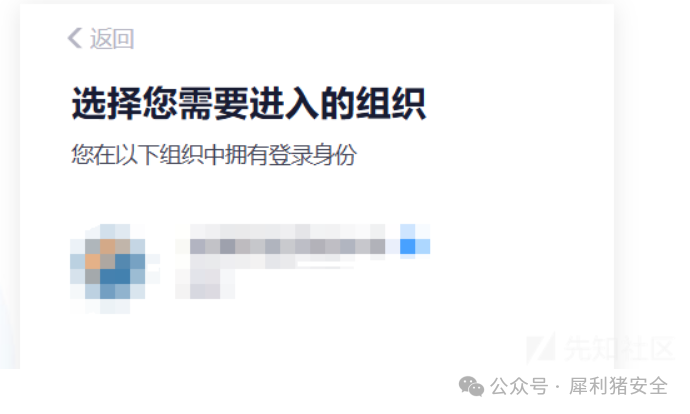Open the blurred organization name entry
Screen dimensions: 690x414
[x=288, y=246]
